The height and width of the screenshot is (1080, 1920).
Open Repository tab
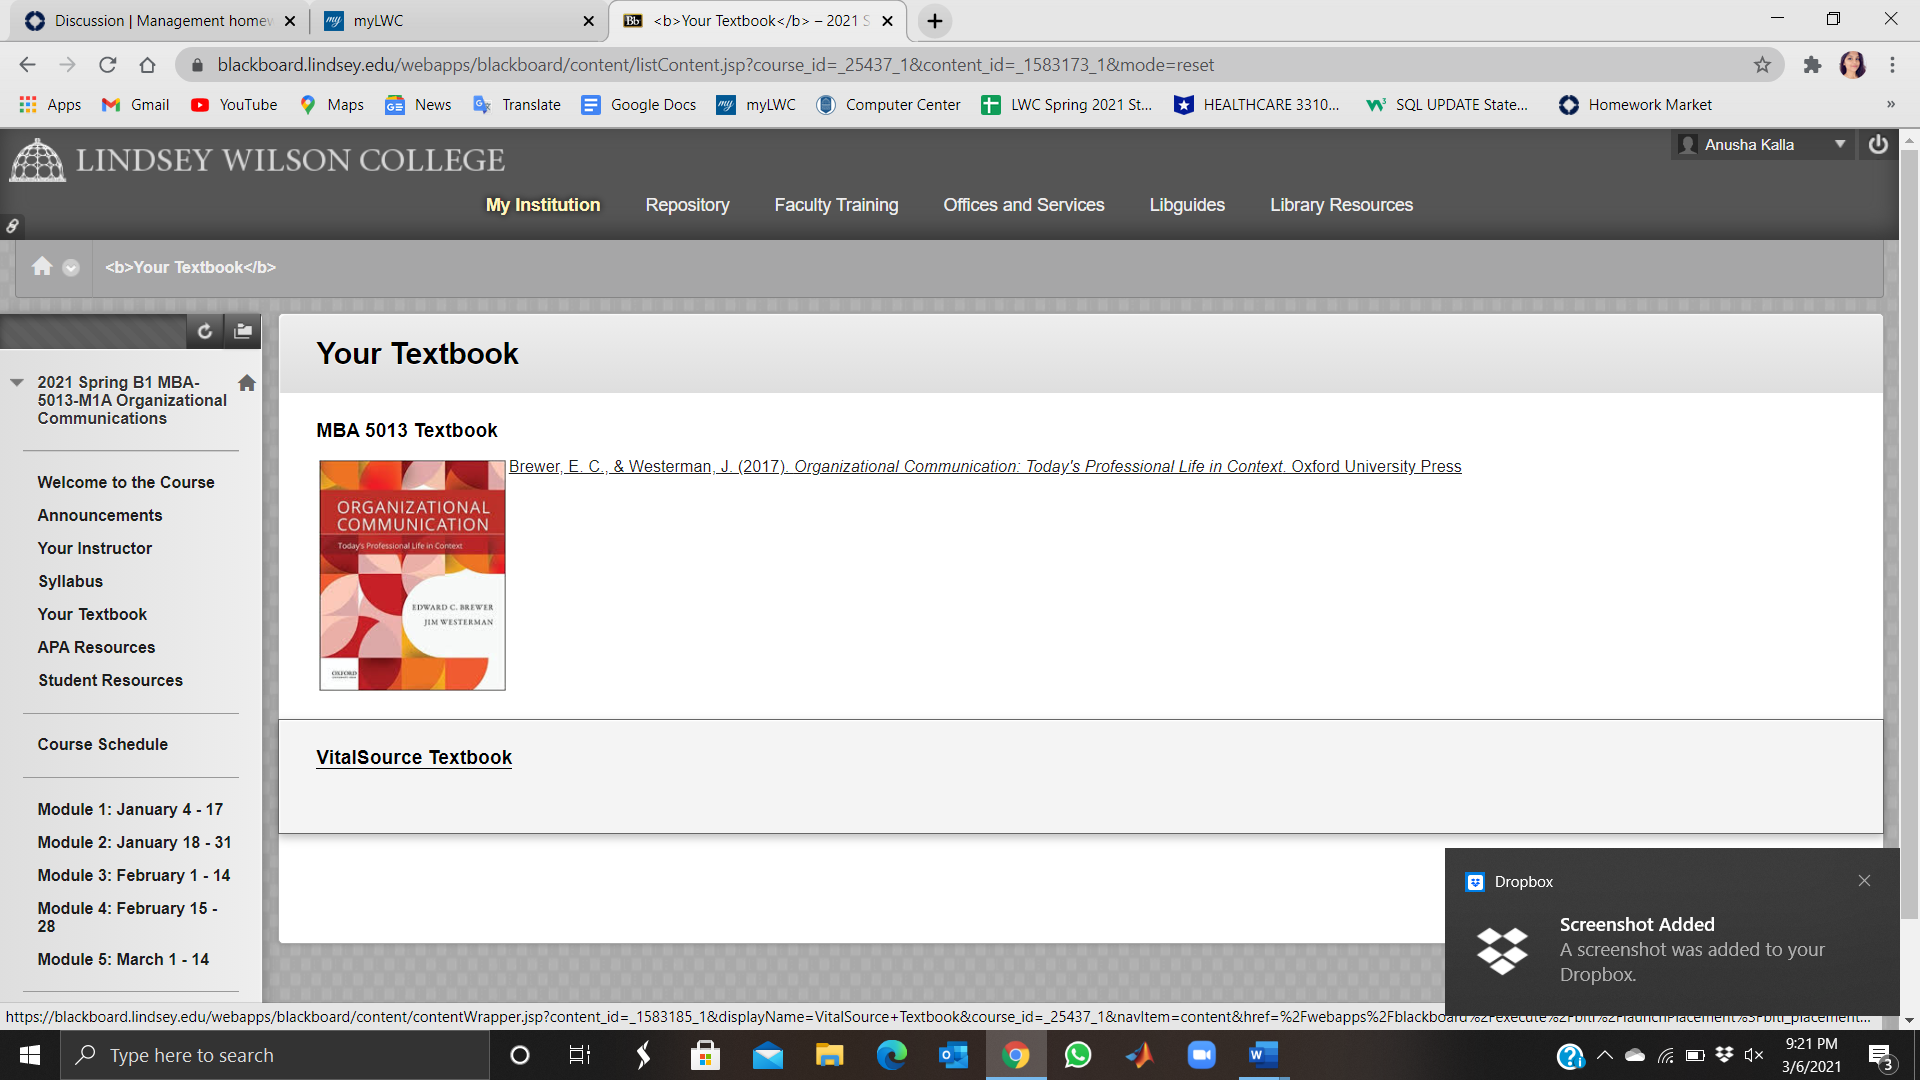[x=687, y=205]
